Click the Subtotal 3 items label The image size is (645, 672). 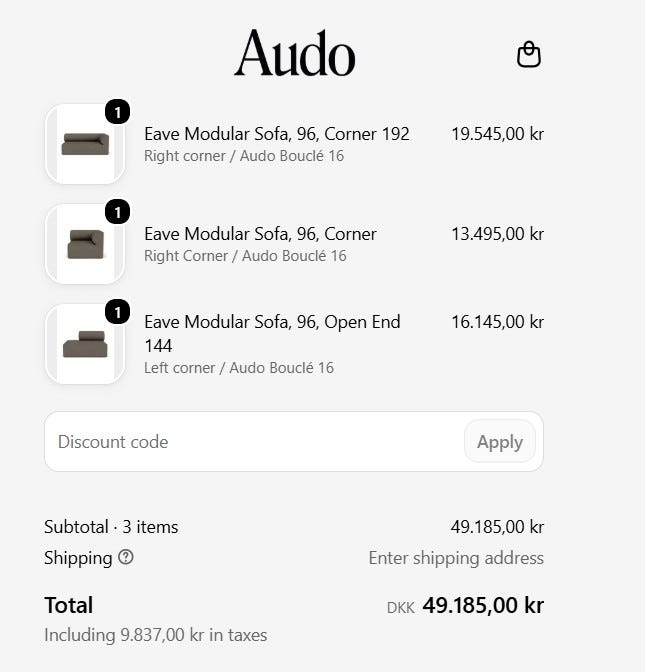click(111, 527)
